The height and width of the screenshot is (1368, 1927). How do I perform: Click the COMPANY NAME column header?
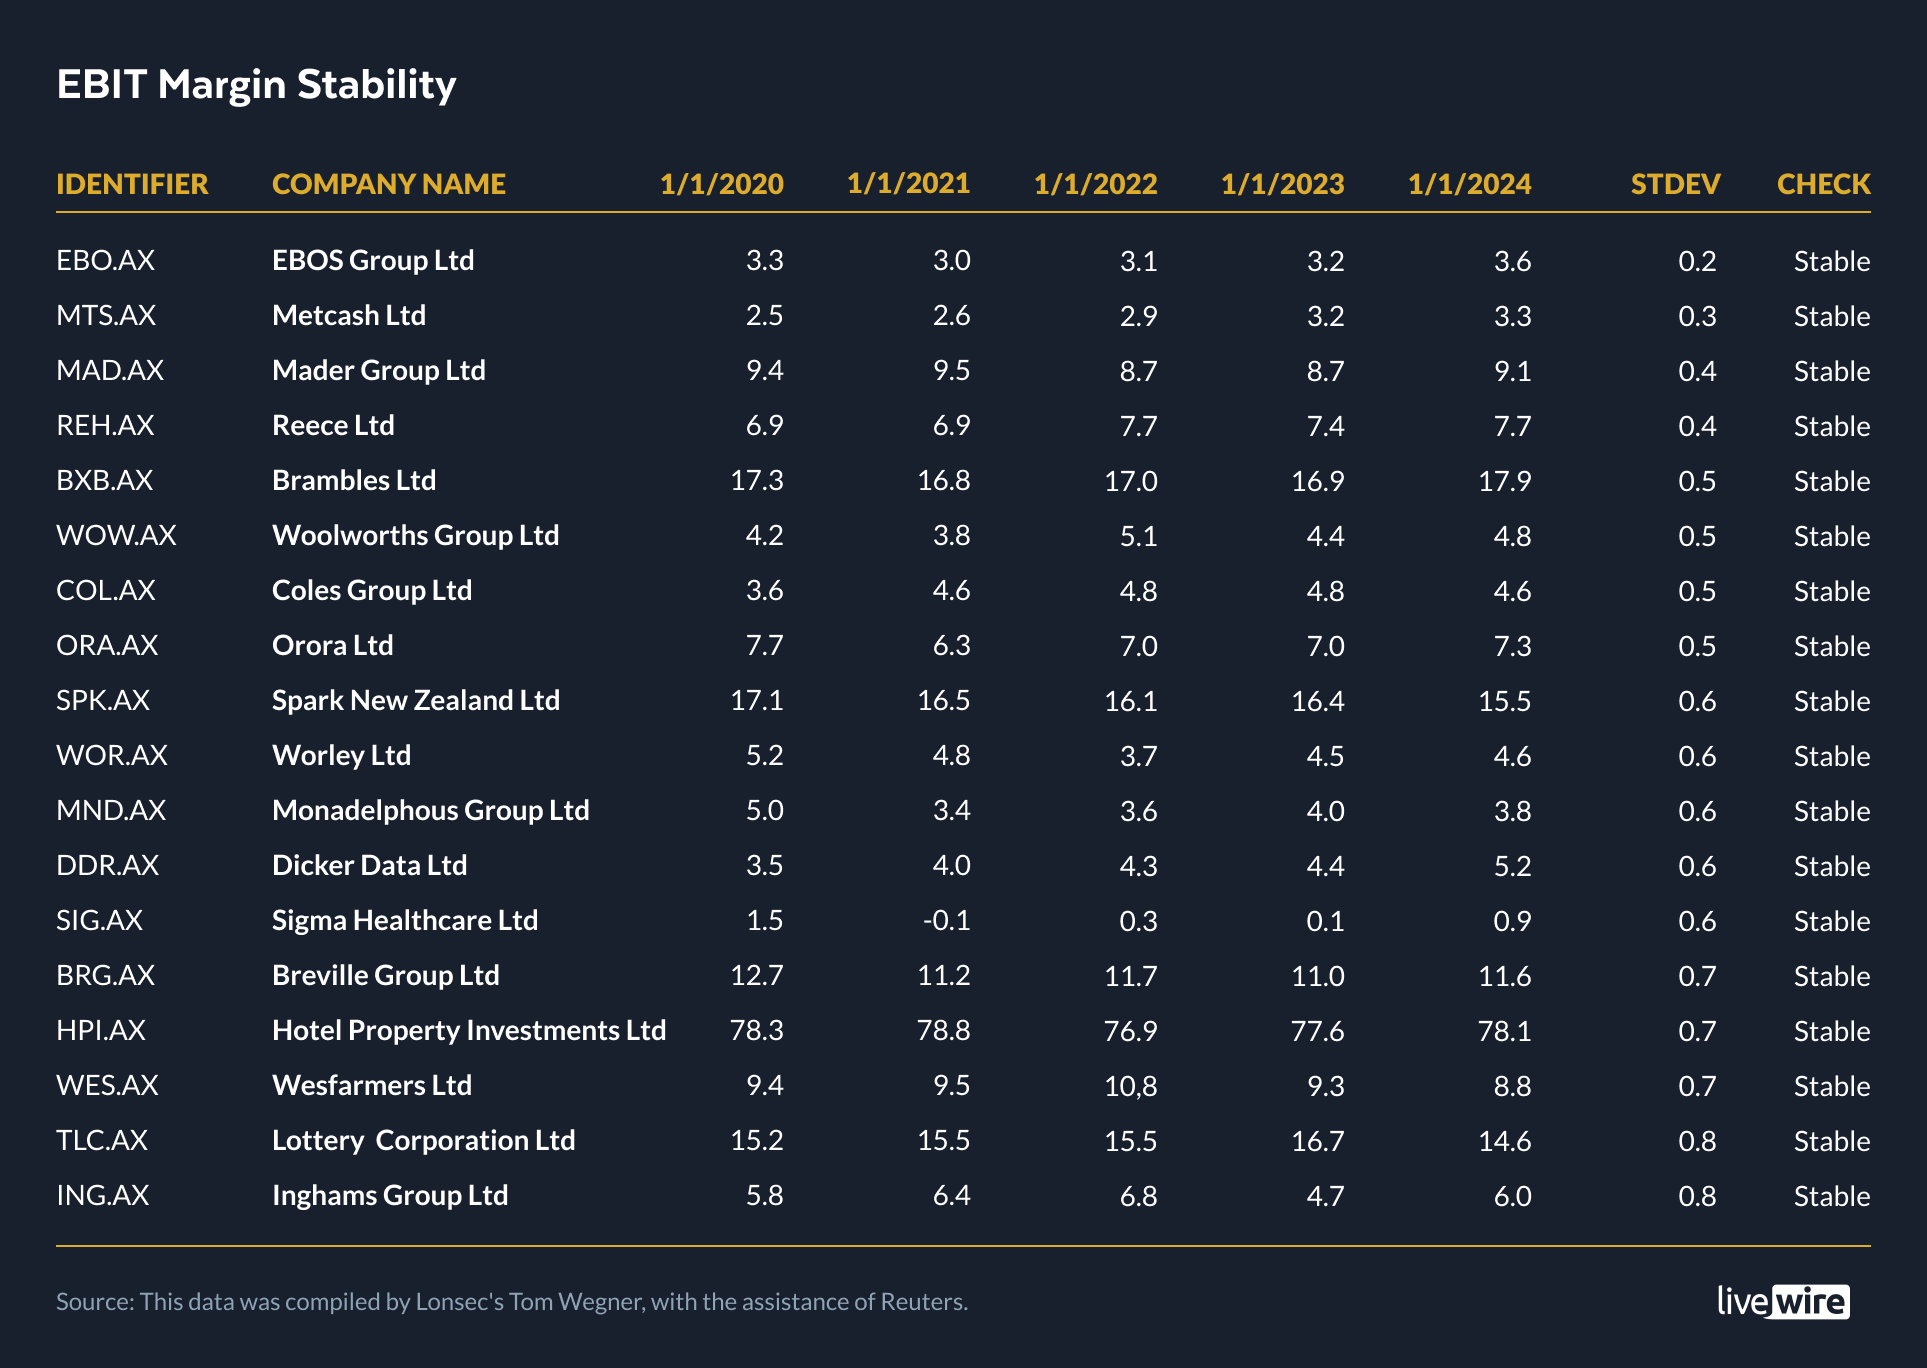pos(388,184)
